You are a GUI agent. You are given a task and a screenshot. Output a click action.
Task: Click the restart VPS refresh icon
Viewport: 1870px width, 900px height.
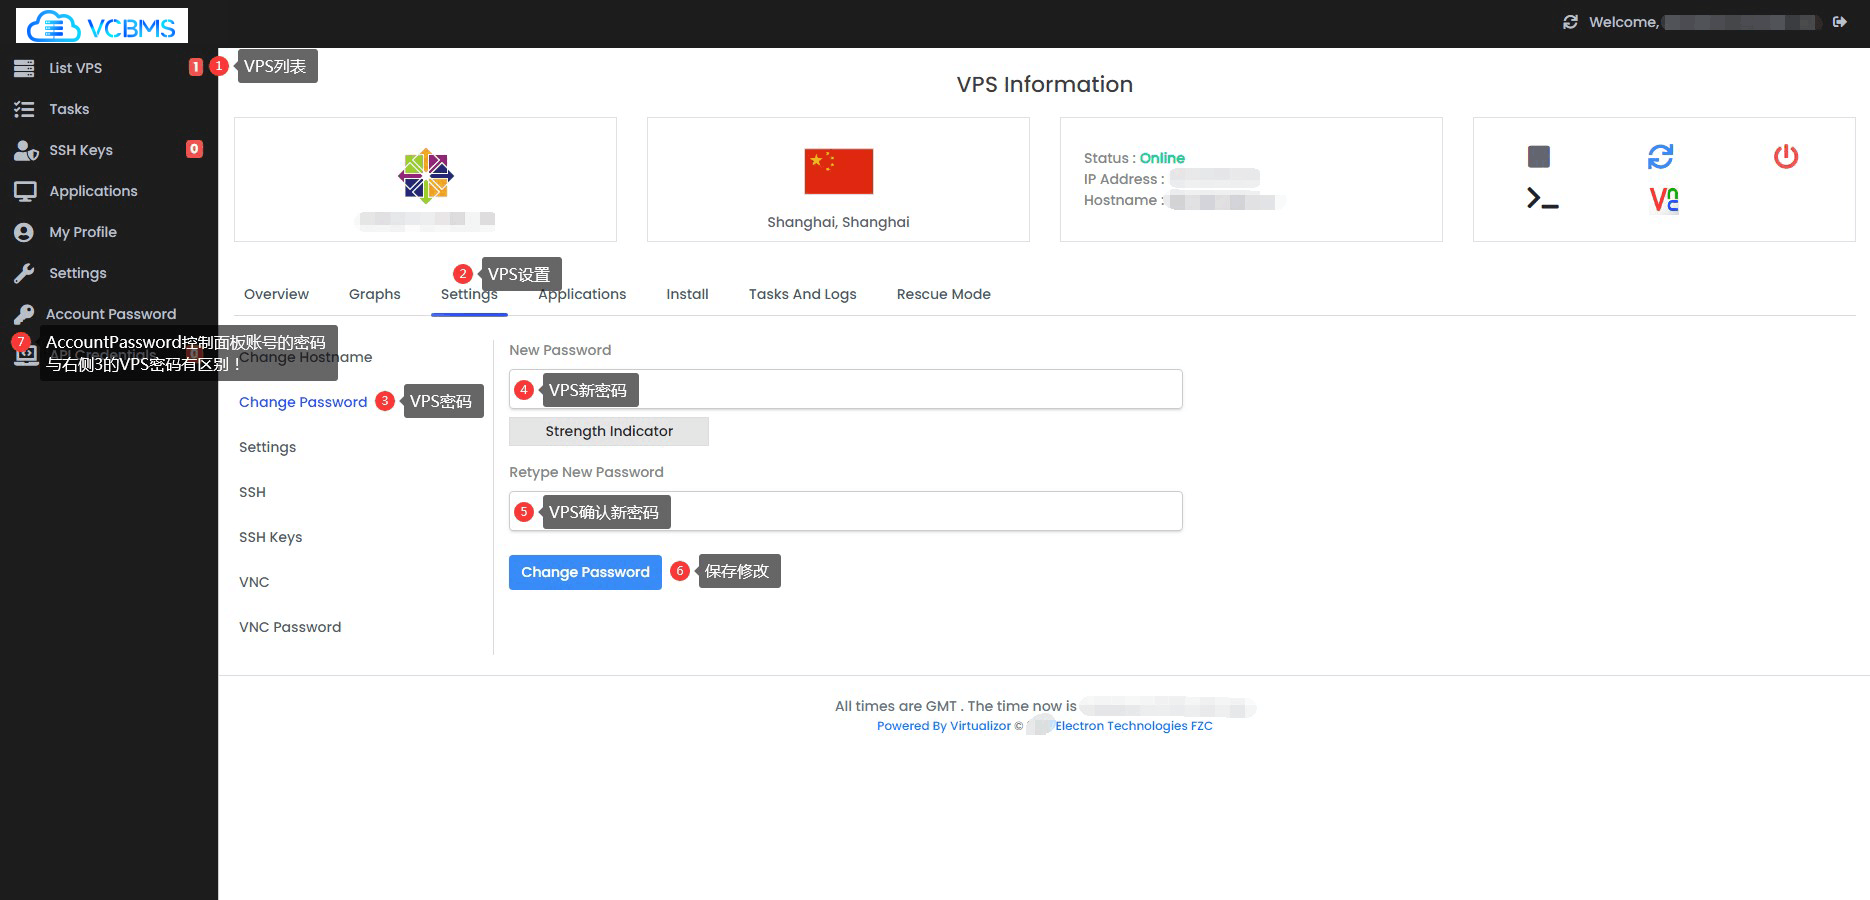pos(1660,156)
